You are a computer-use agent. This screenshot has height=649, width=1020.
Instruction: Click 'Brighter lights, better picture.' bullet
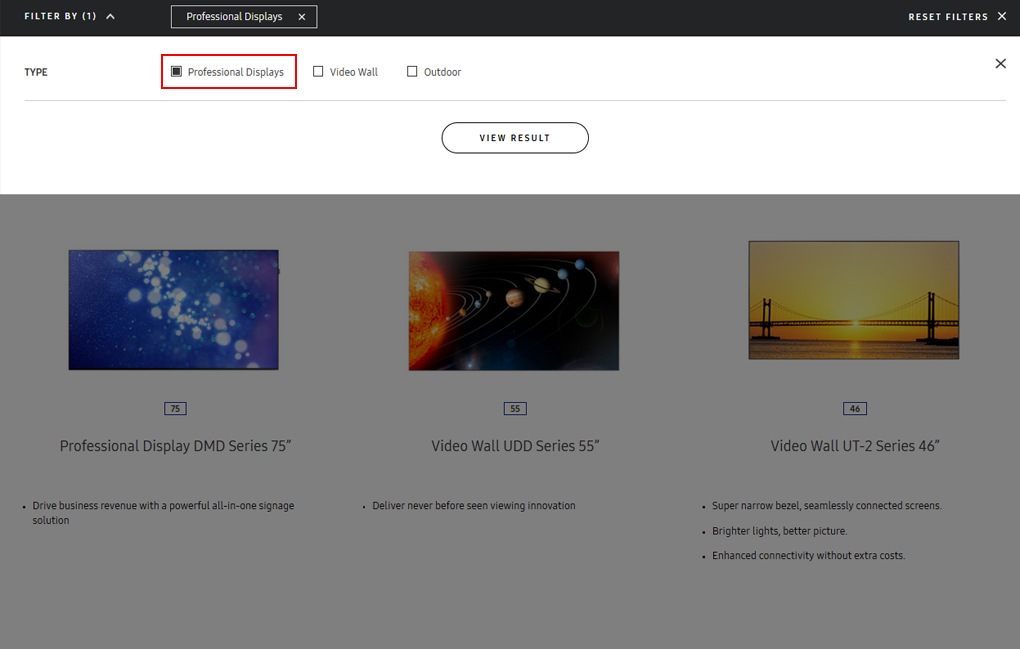[x=779, y=531]
